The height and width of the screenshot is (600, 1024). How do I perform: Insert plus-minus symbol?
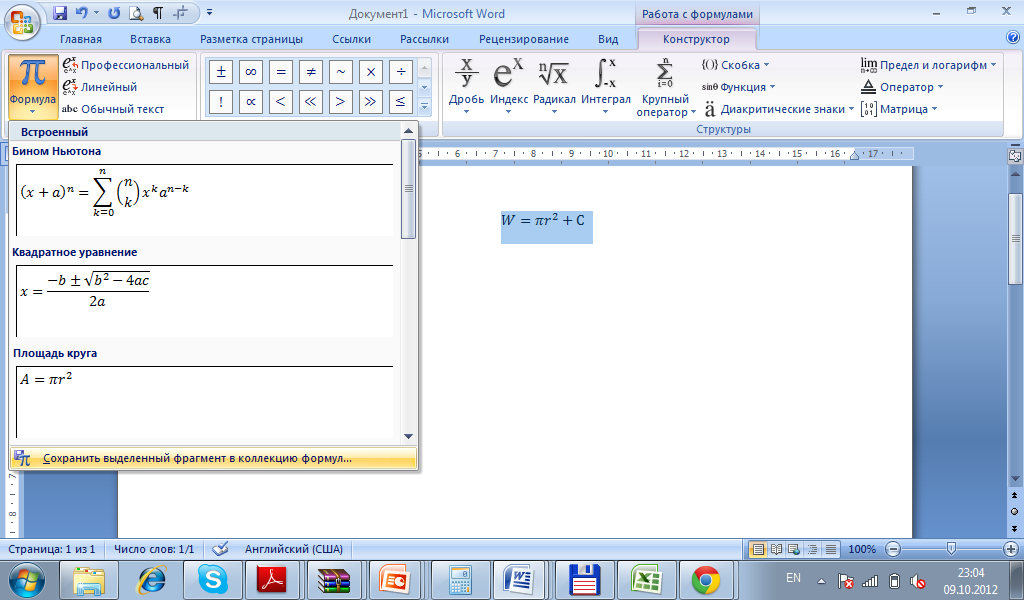point(221,72)
